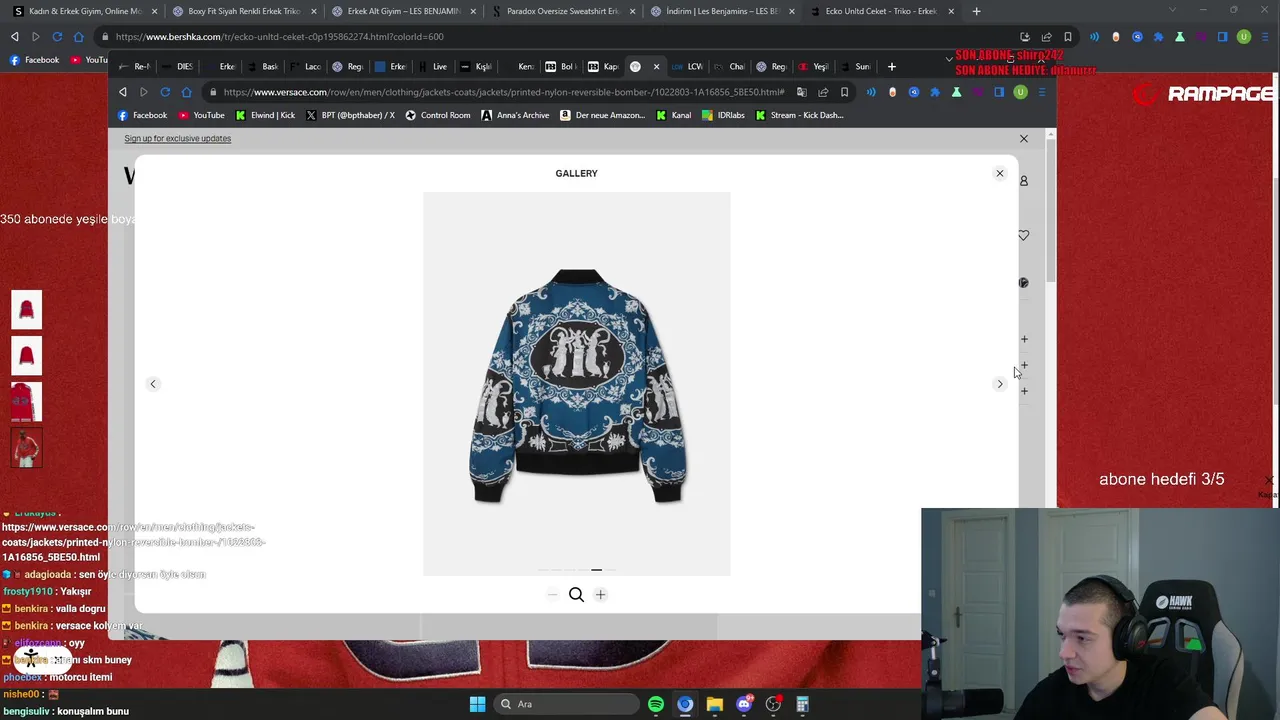Switch to 'LCW' tab in Versace window

coord(689,67)
